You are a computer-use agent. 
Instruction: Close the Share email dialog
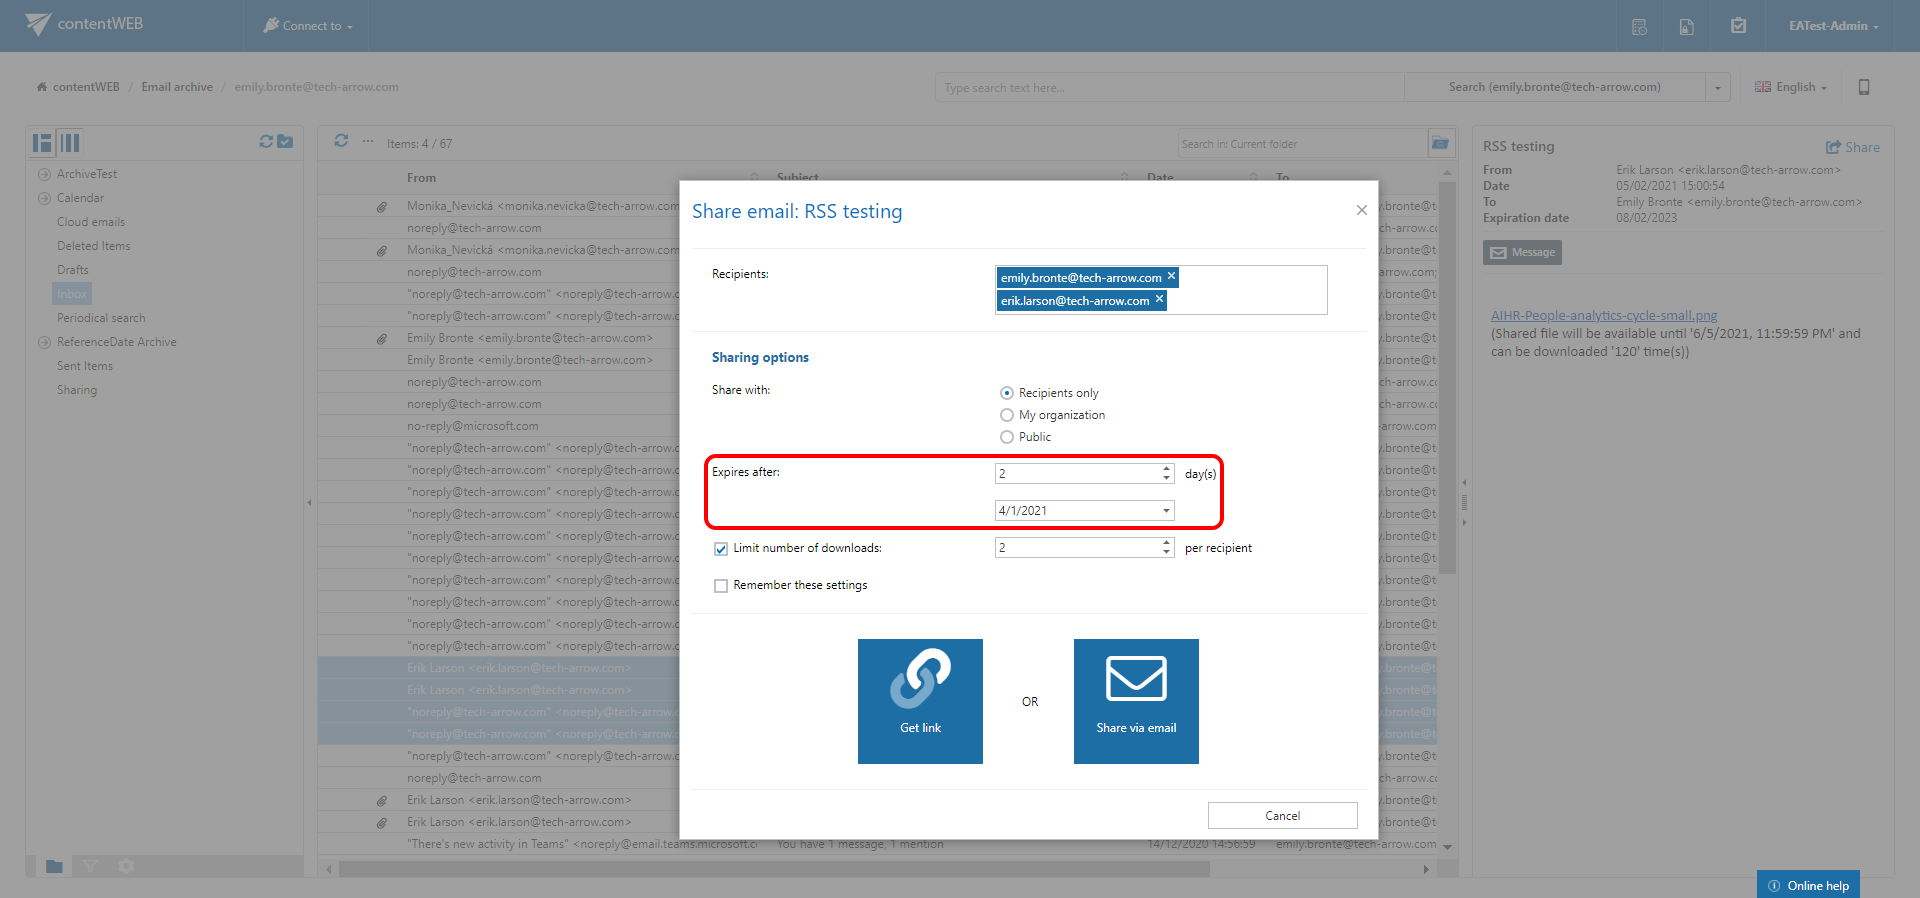(1361, 210)
